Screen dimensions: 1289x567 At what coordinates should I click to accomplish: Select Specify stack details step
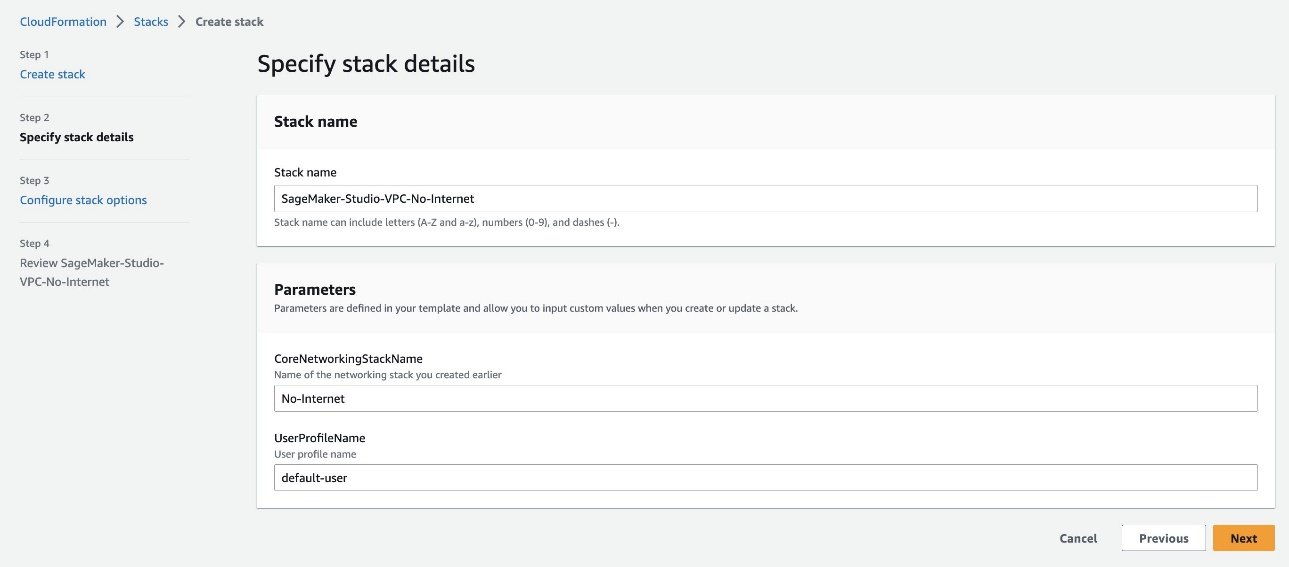pos(77,137)
